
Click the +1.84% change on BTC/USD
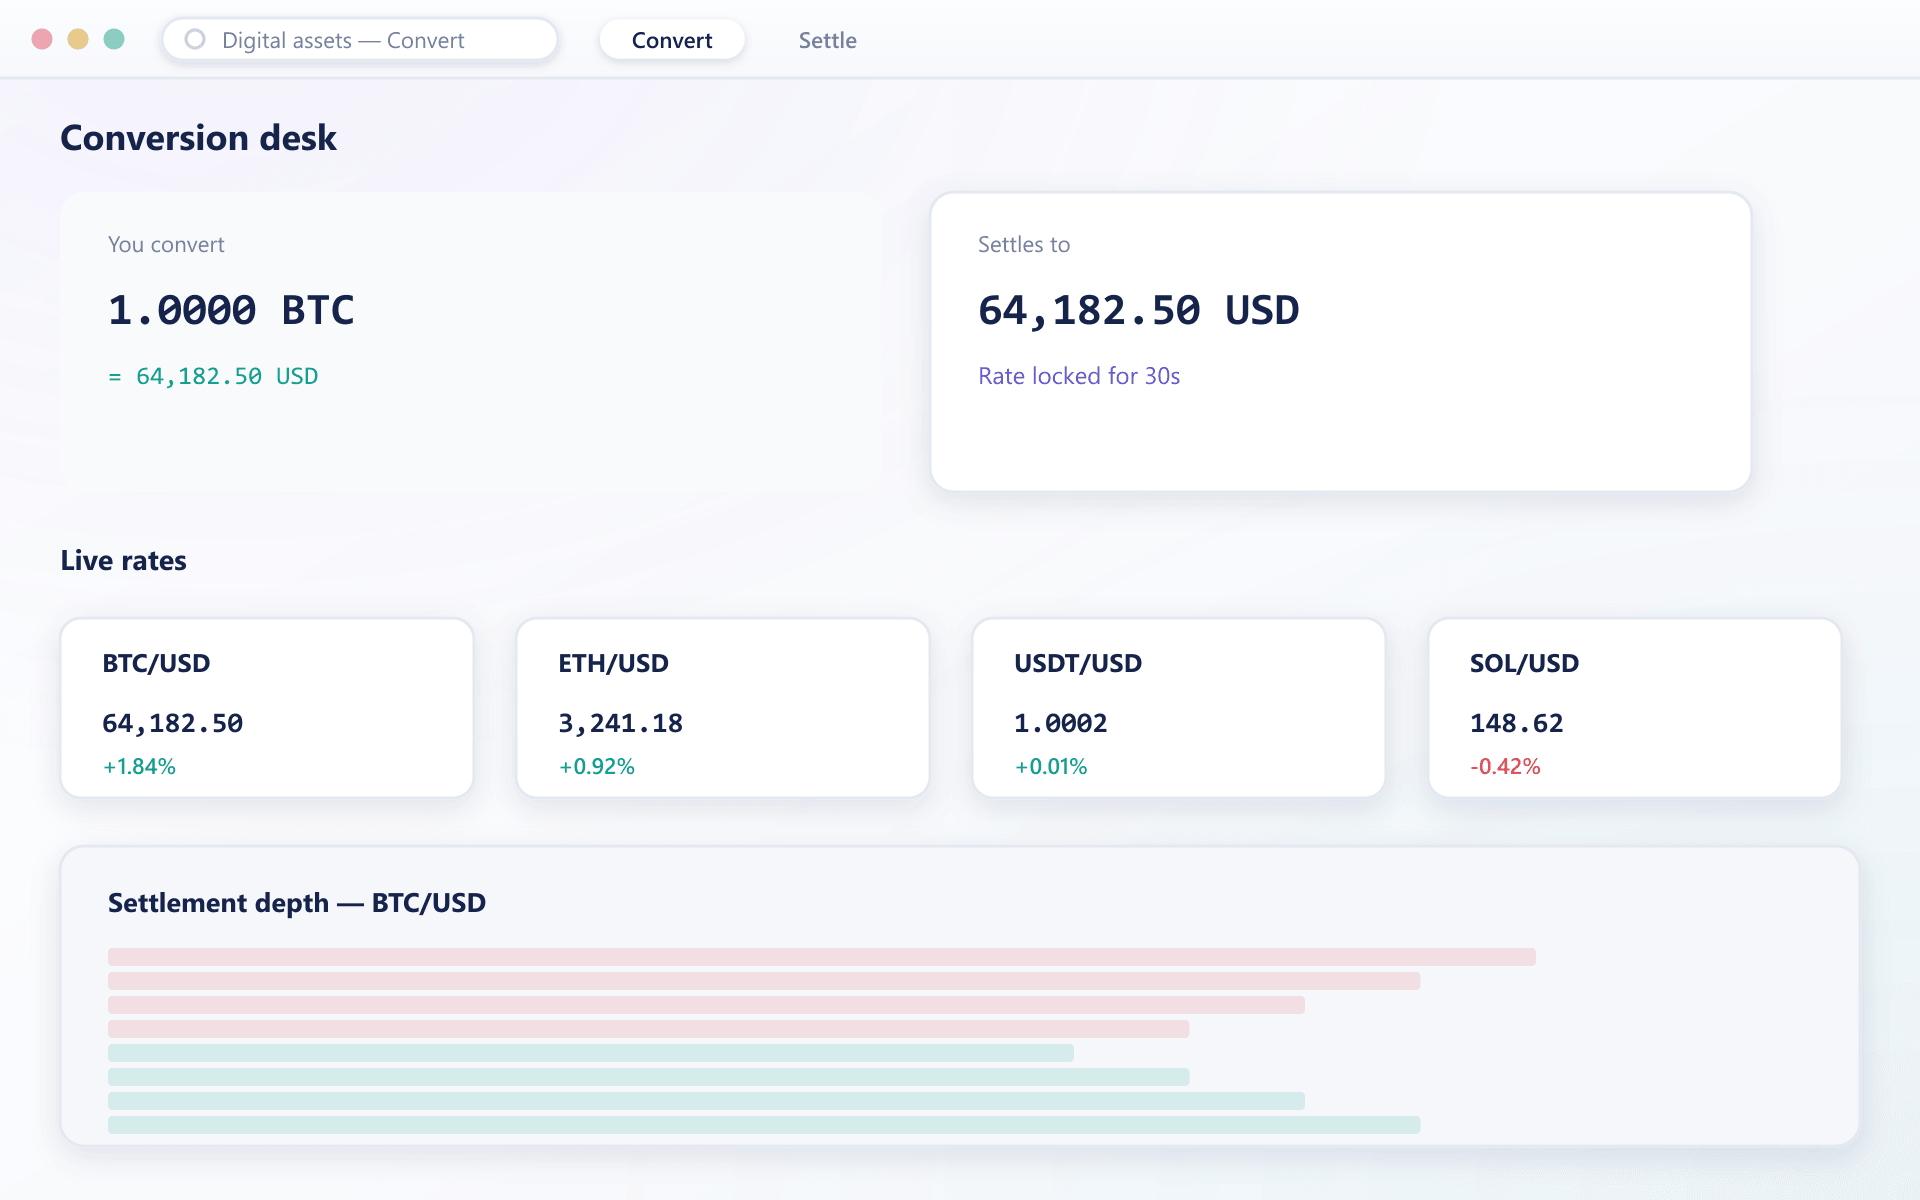click(139, 766)
